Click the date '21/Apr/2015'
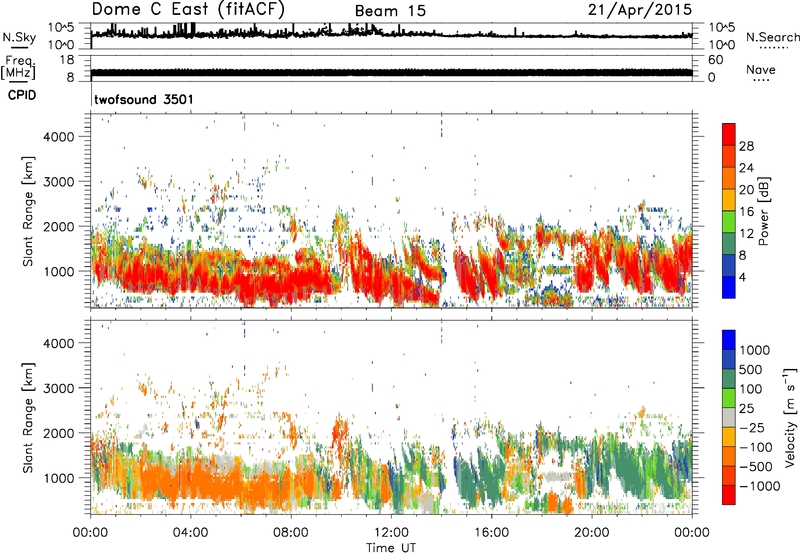Image resolution: width=800 pixels, height=554 pixels. pos(640,10)
